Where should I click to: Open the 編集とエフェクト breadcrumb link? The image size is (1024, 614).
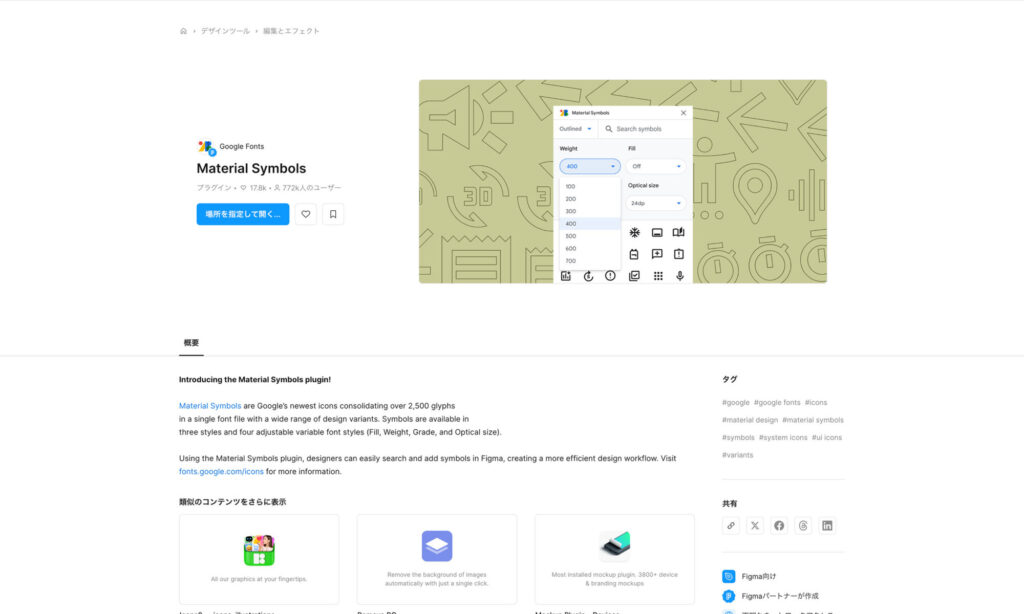coord(291,31)
